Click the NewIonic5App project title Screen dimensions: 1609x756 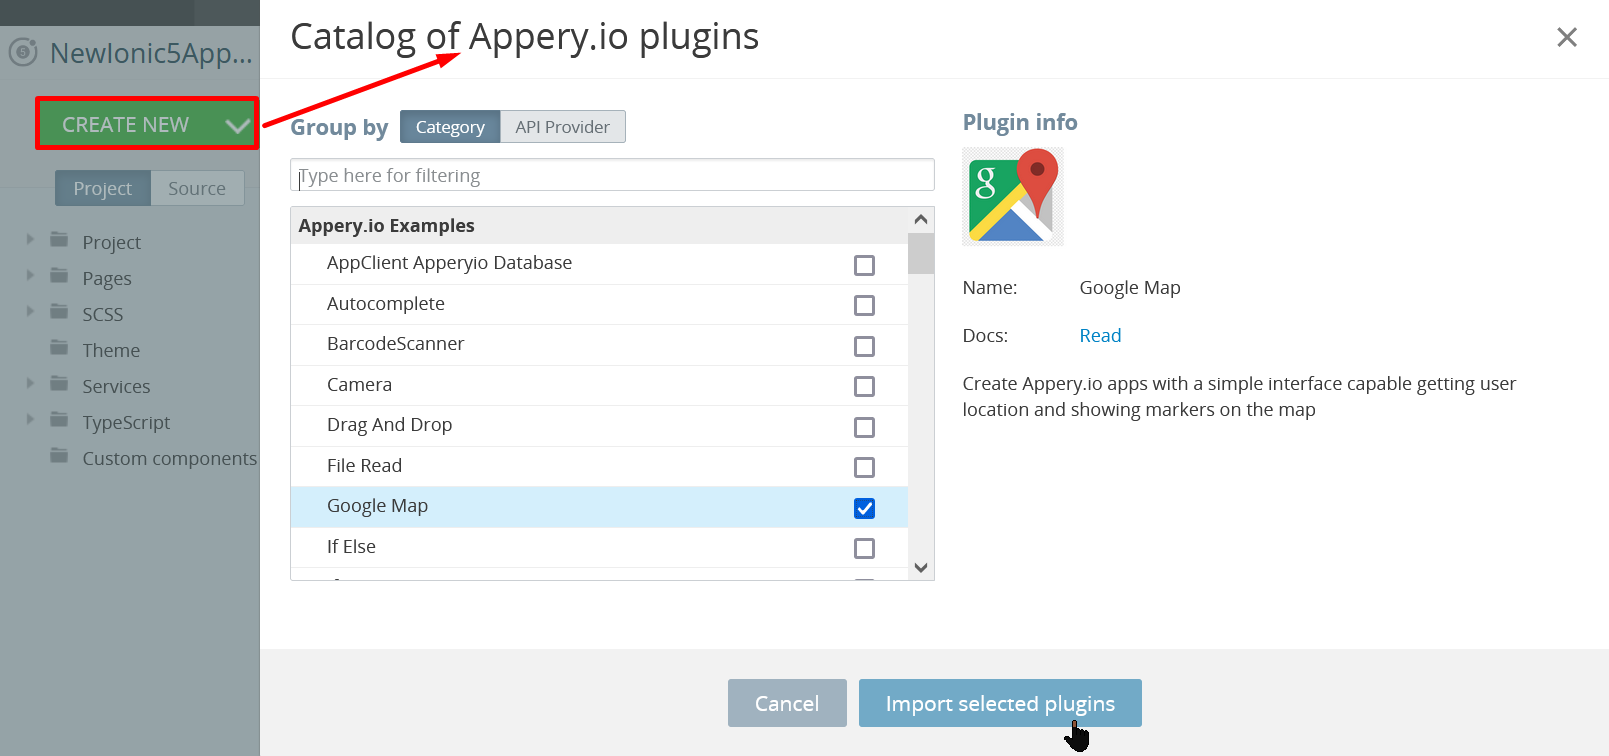coord(151,53)
